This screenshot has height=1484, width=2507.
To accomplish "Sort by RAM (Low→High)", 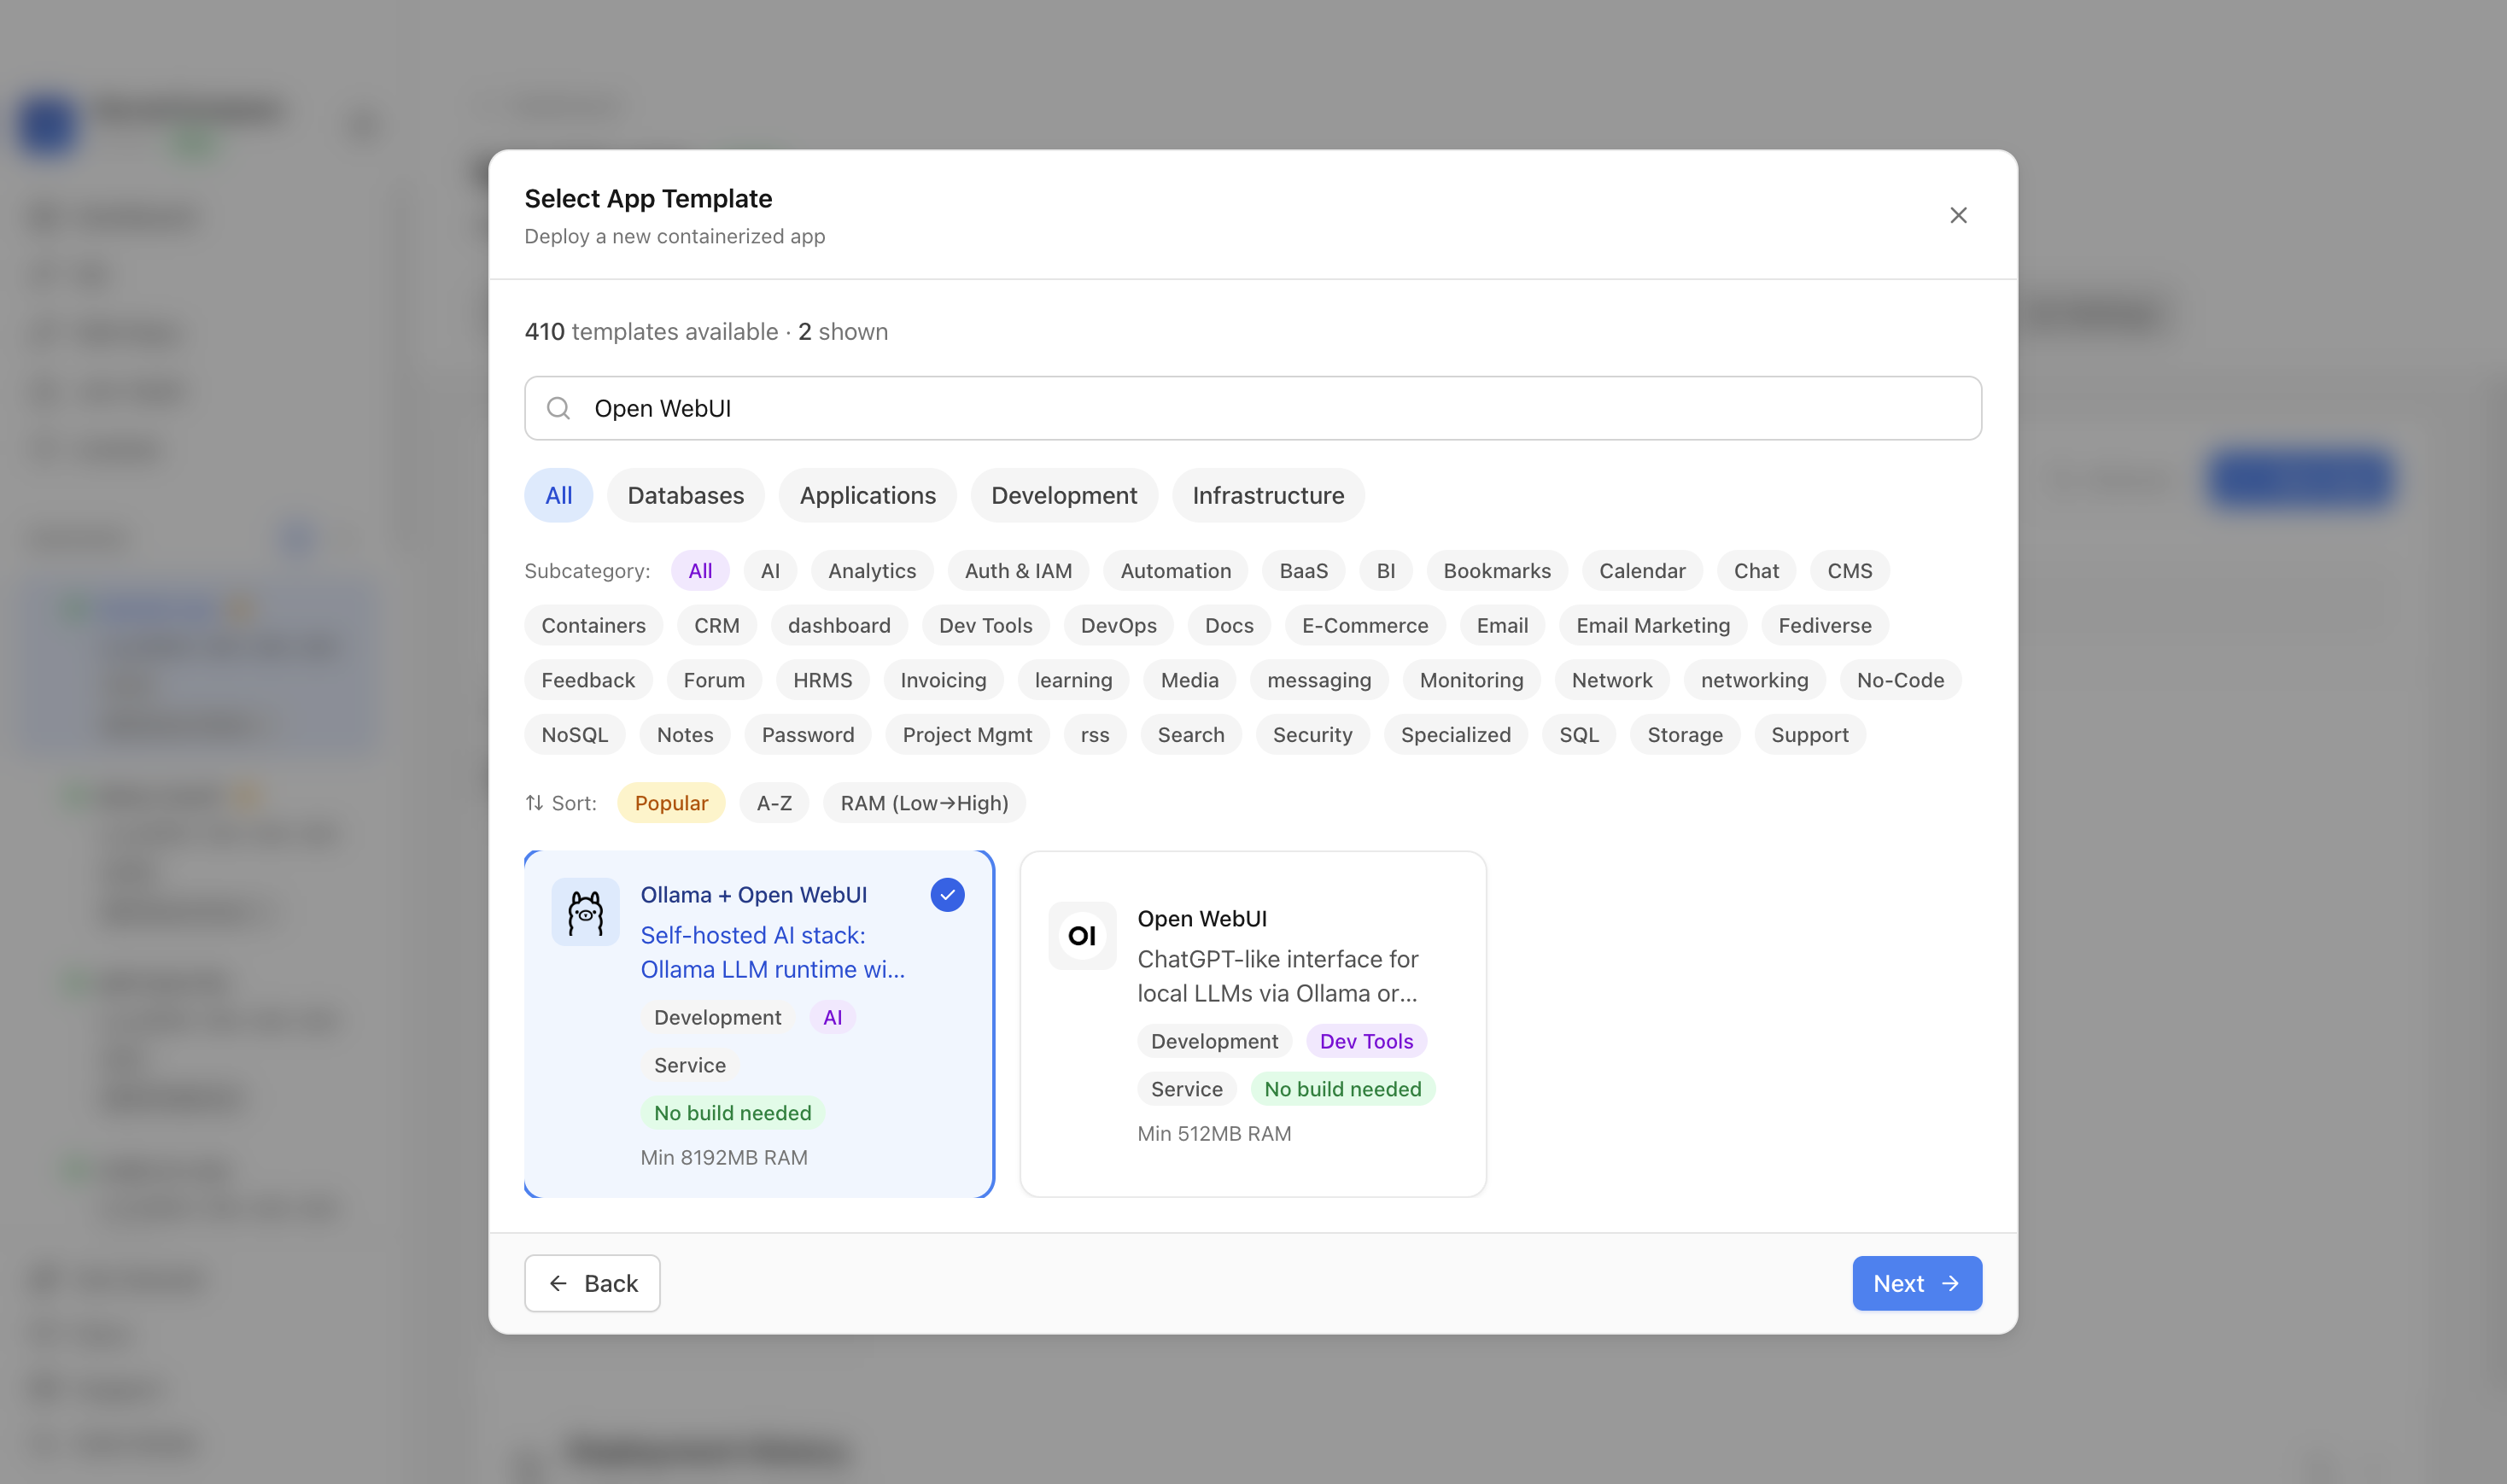I will 924,803.
